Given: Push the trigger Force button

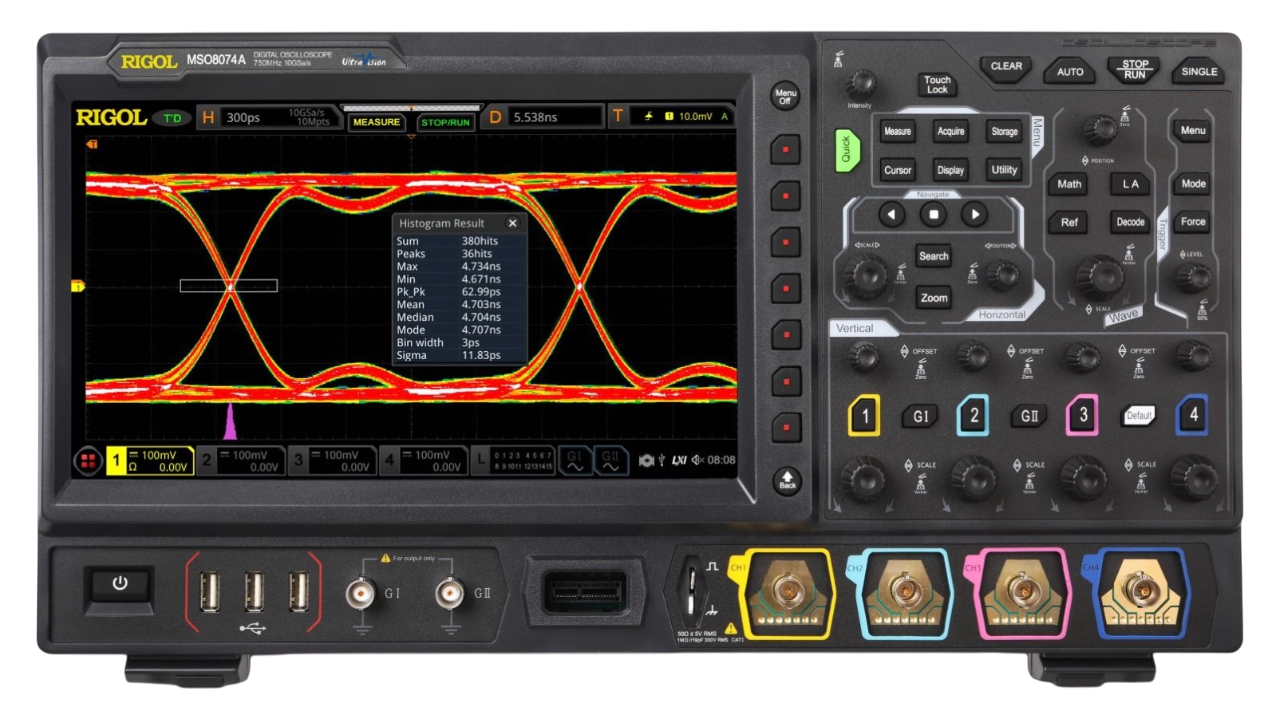Looking at the screenshot, I should (x=1192, y=222).
